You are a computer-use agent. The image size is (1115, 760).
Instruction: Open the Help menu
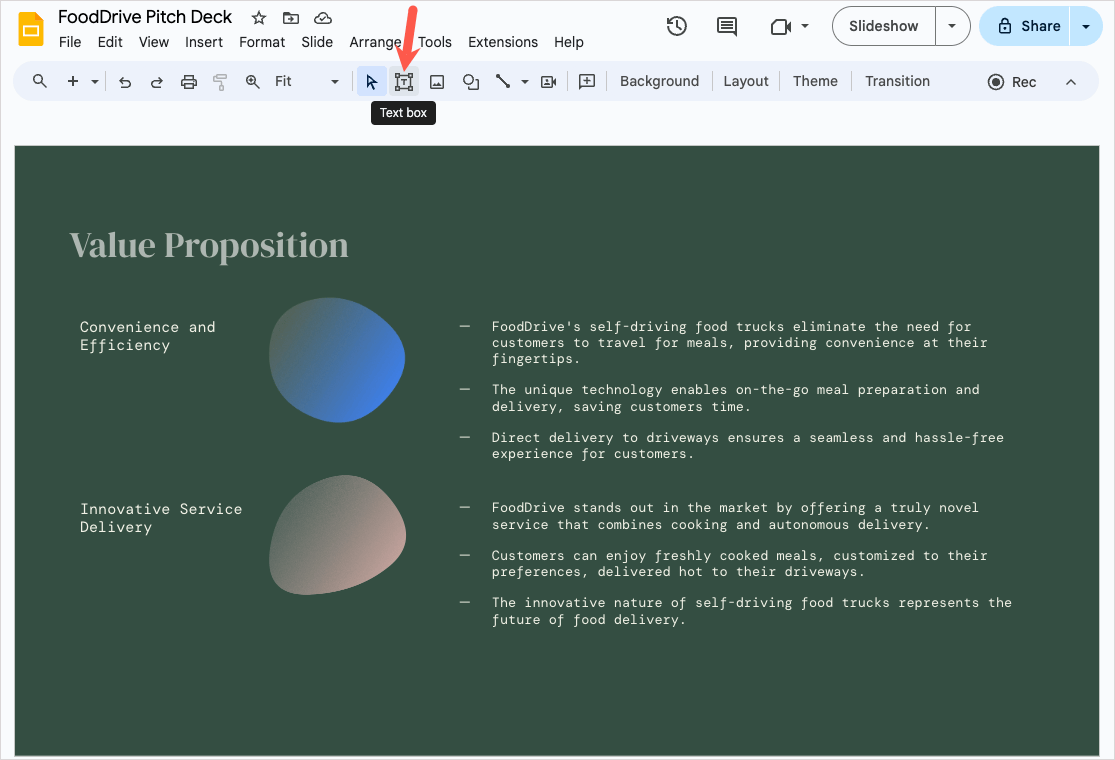click(569, 42)
